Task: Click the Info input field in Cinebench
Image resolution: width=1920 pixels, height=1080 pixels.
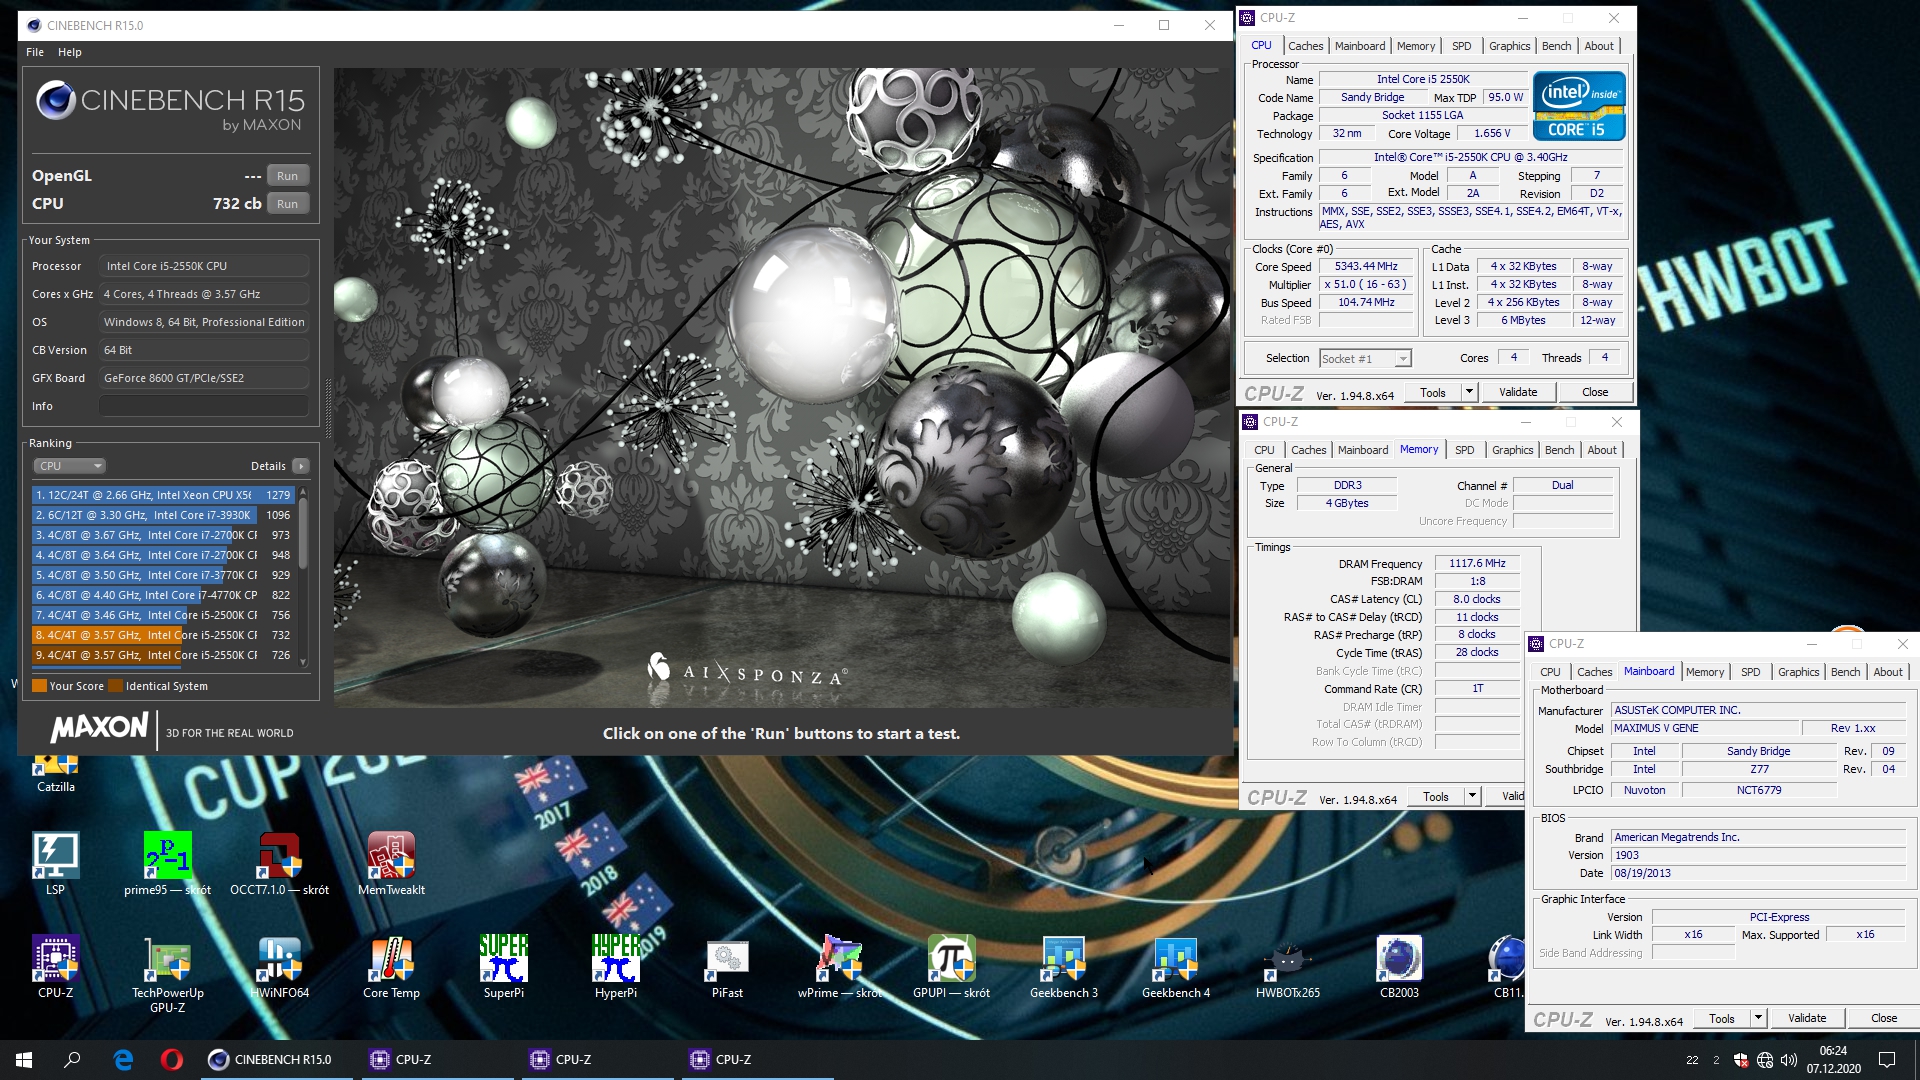Action: coord(203,406)
